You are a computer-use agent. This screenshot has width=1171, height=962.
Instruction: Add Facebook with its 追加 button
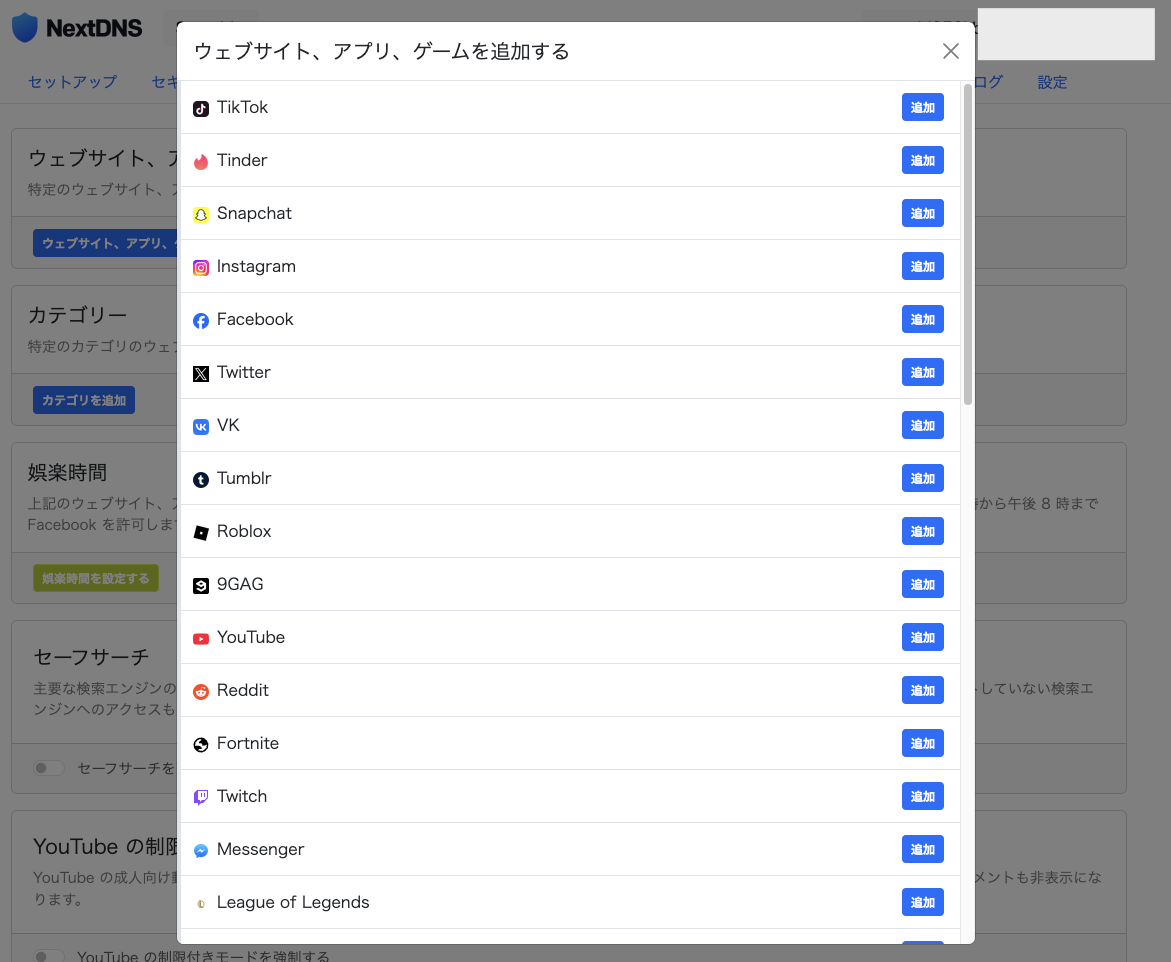point(922,319)
